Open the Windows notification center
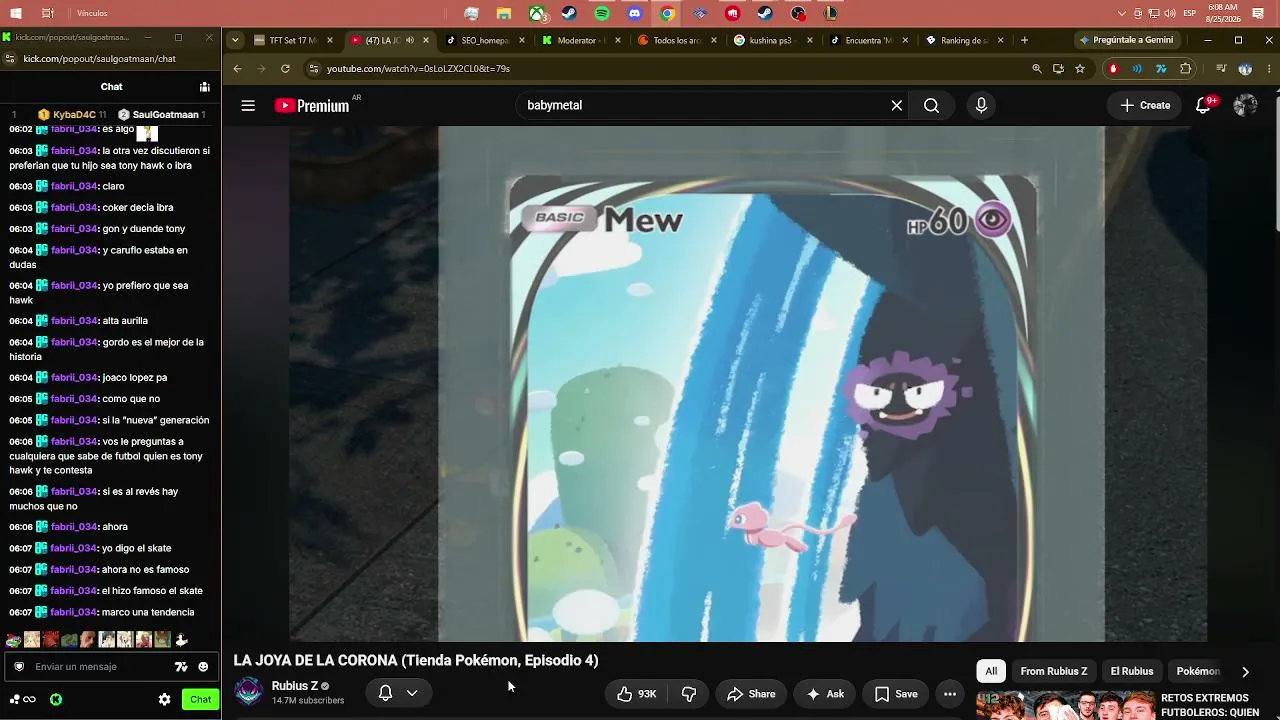 1258,13
